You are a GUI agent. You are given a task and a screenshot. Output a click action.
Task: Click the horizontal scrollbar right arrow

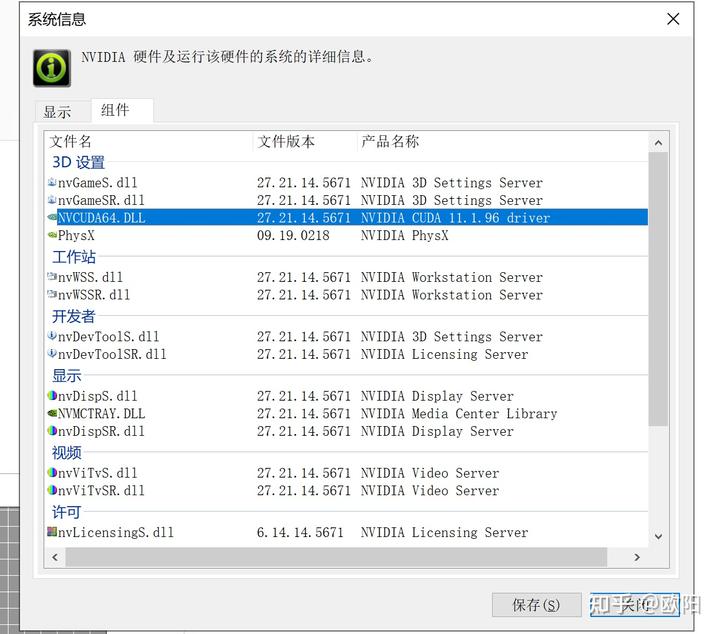(x=637, y=557)
